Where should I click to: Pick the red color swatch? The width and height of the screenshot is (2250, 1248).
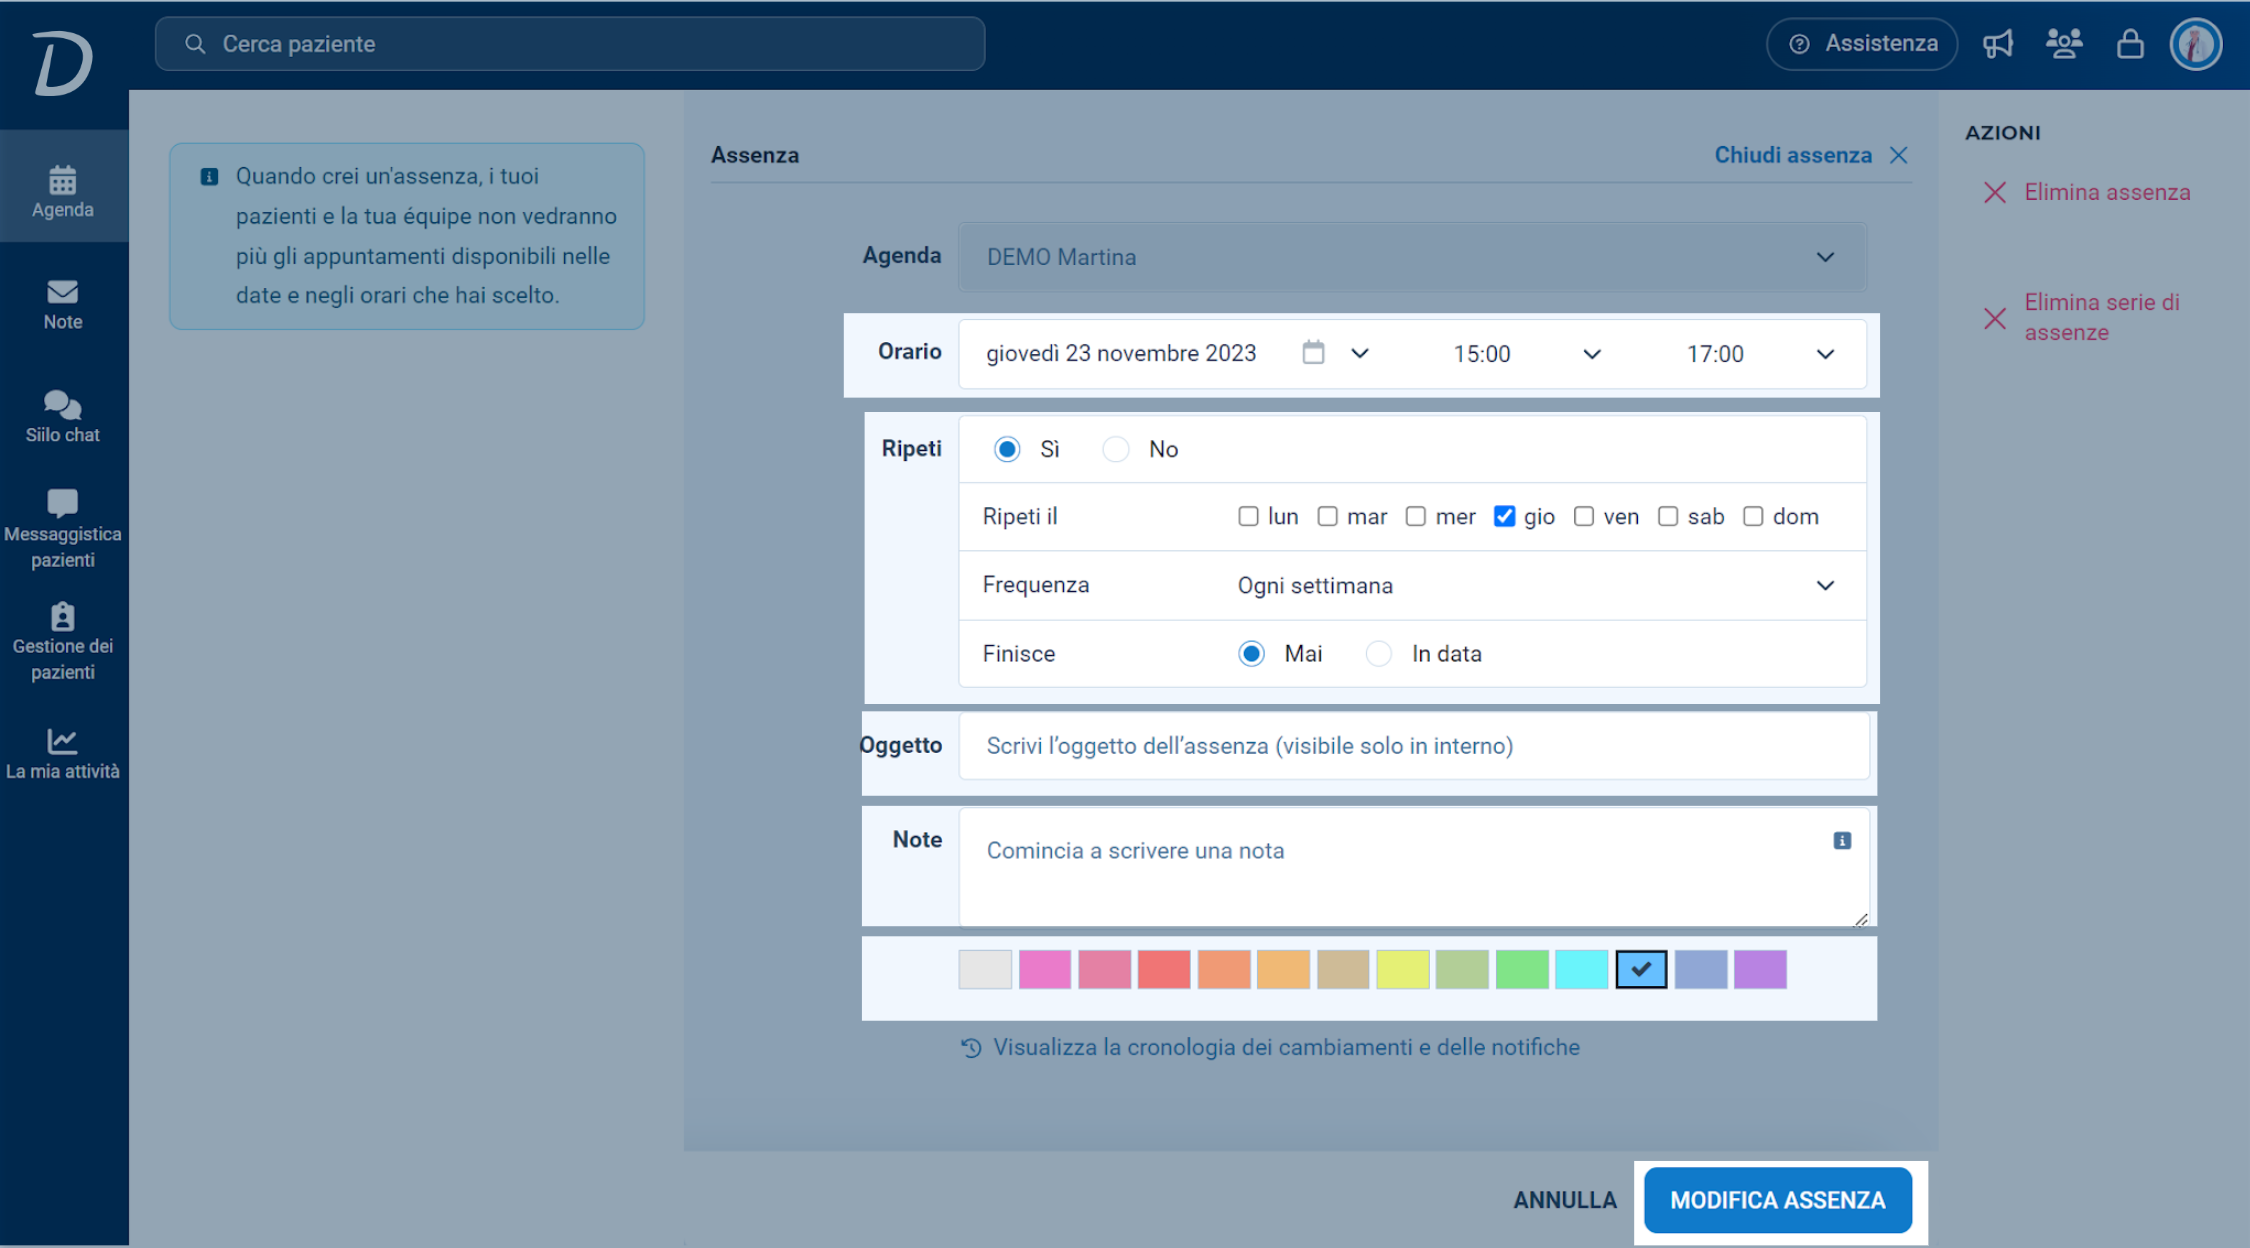[x=1164, y=969]
